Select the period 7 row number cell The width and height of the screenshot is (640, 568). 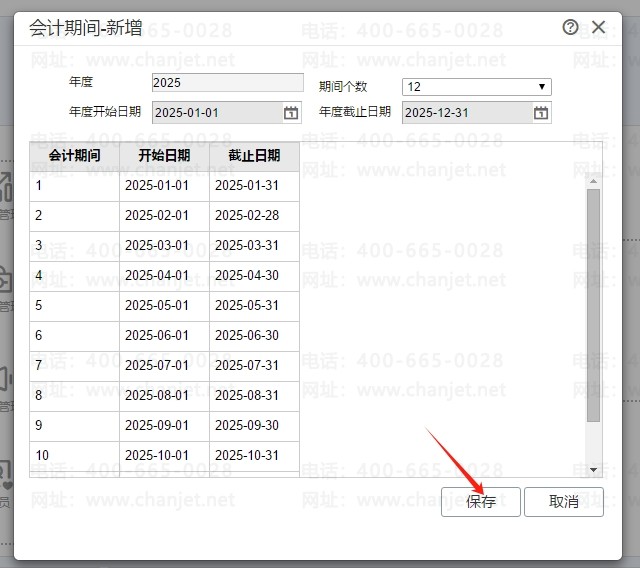pyautogui.click(x=75, y=366)
